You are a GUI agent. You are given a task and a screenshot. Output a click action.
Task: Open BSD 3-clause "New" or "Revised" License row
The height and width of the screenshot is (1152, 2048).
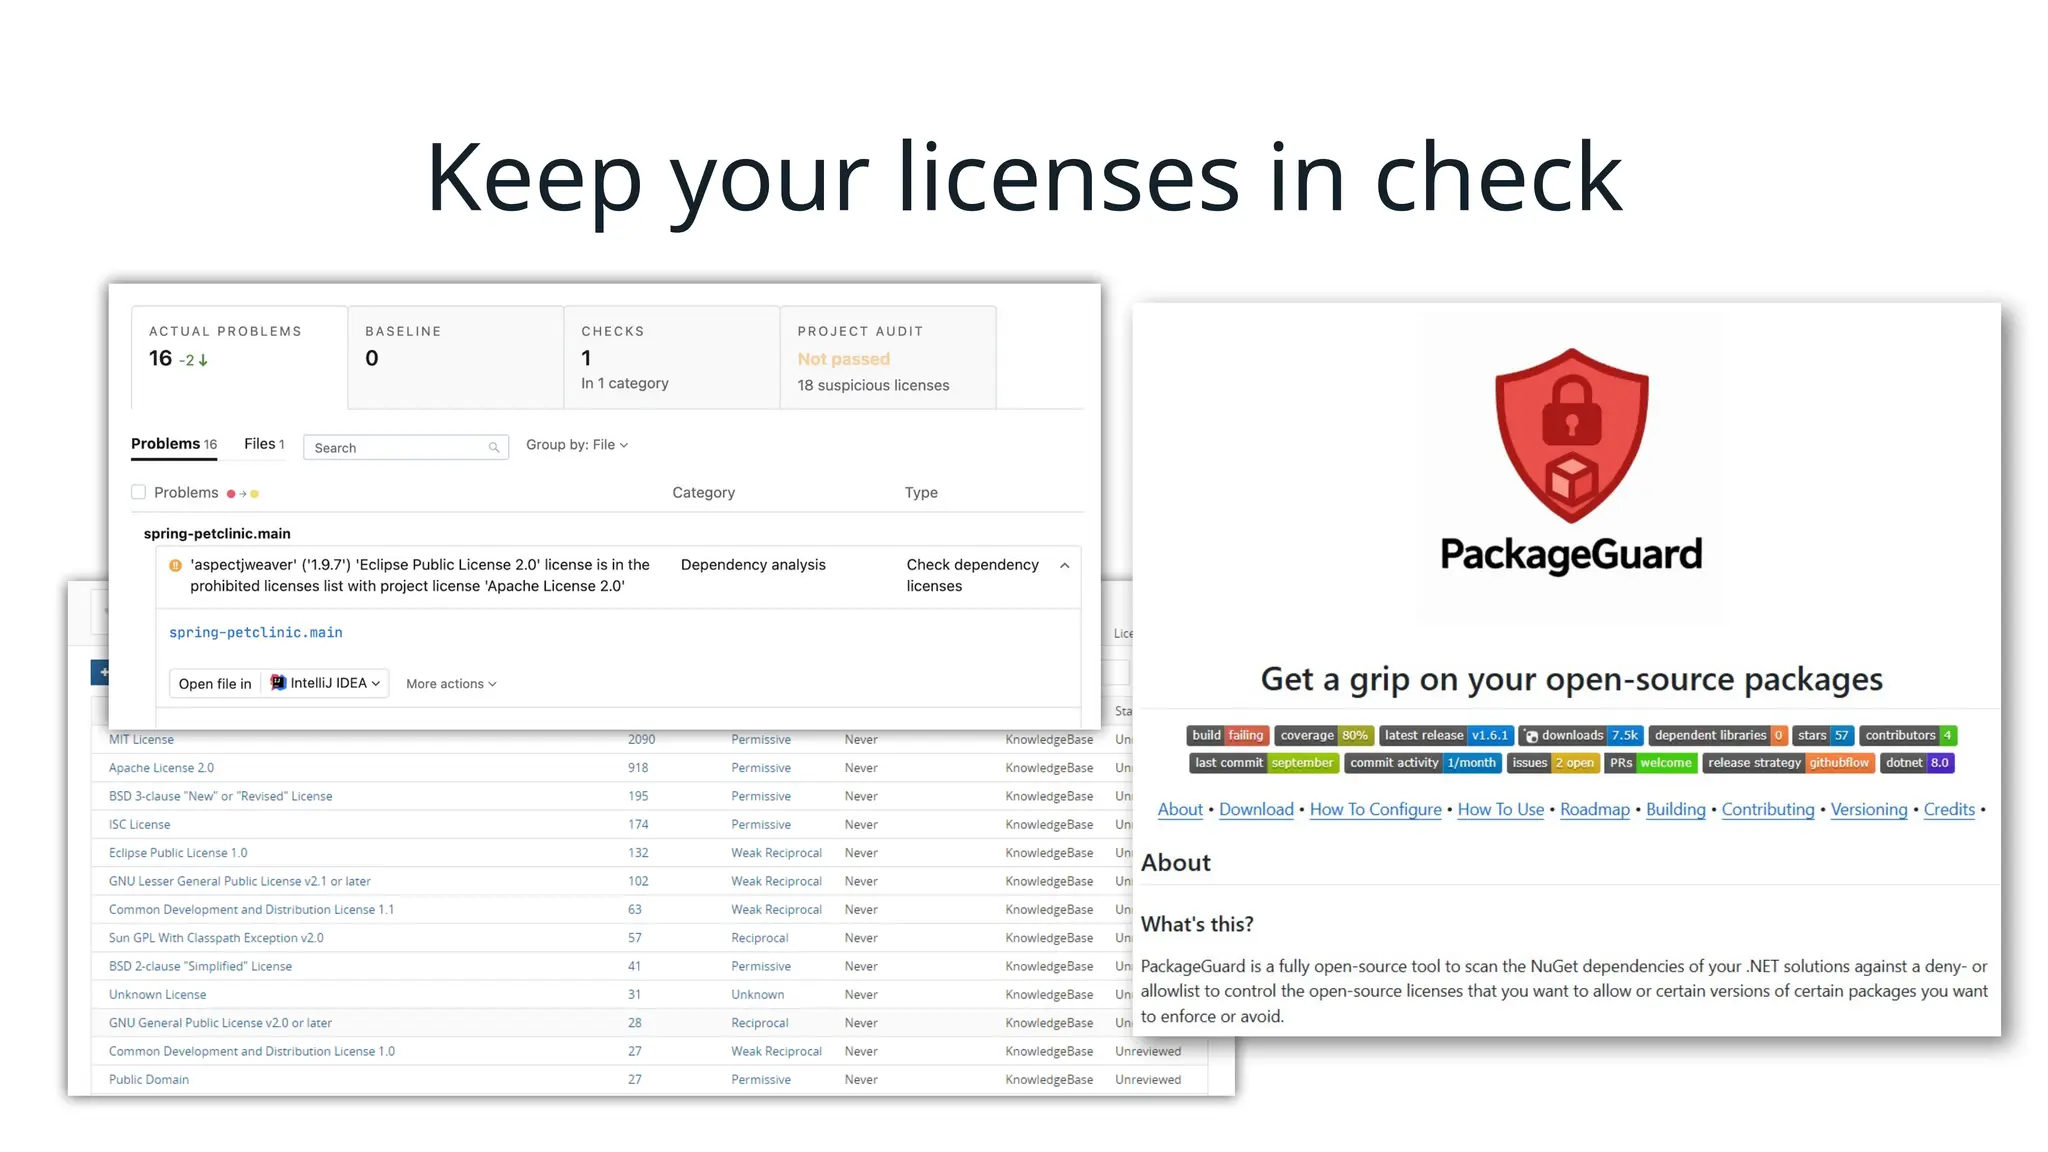220,797
